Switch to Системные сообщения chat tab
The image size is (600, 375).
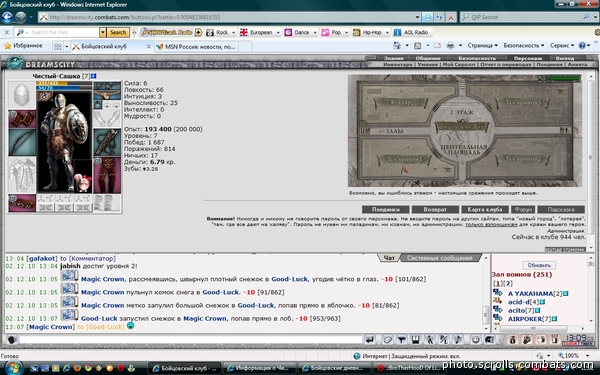coord(440,258)
